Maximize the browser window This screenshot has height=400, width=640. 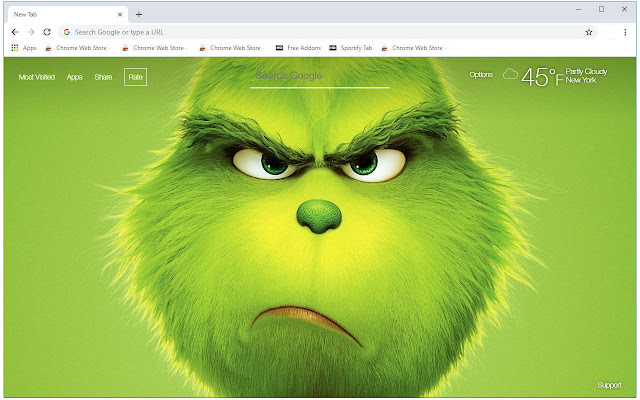(x=601, y=9)
